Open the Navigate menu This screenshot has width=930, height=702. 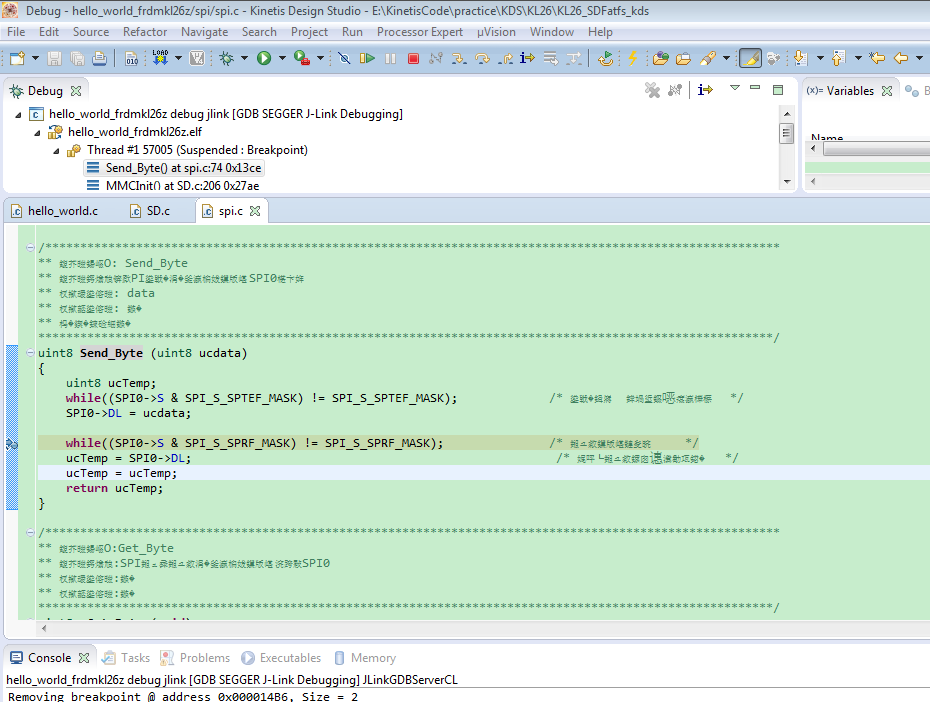205,32
